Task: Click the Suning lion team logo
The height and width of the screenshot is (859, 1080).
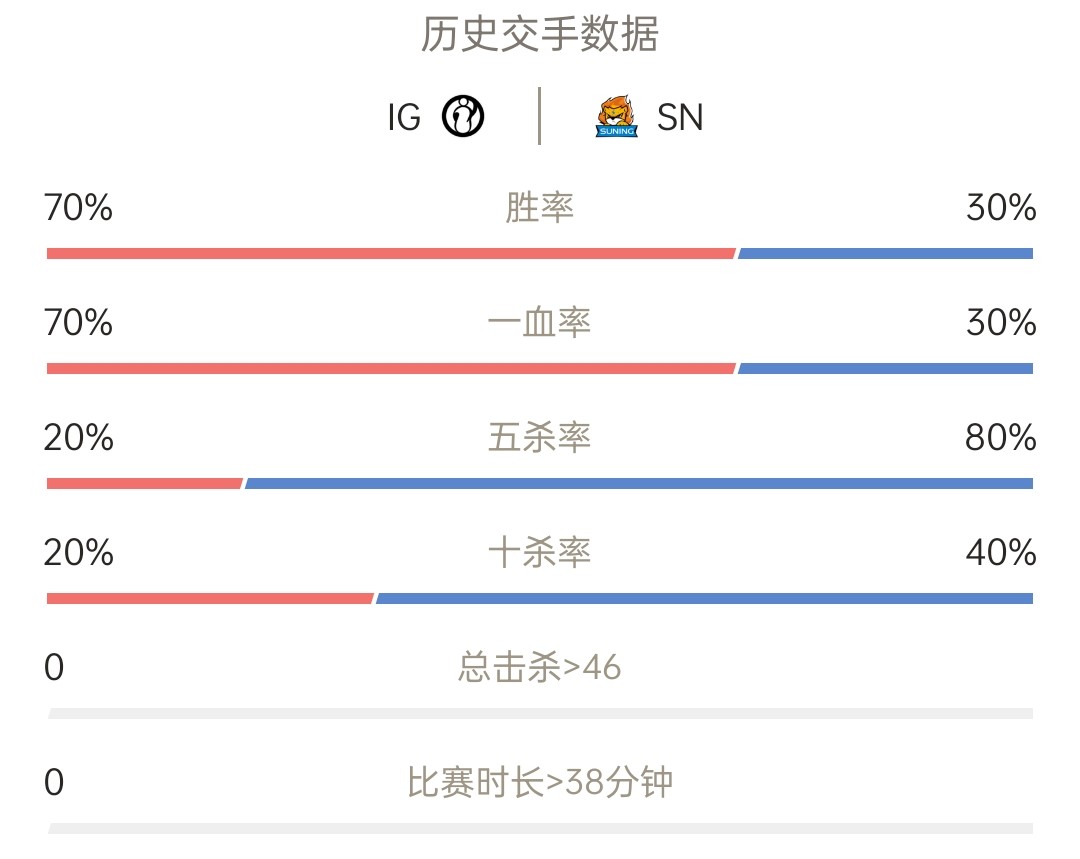Action: click(616, 116)
